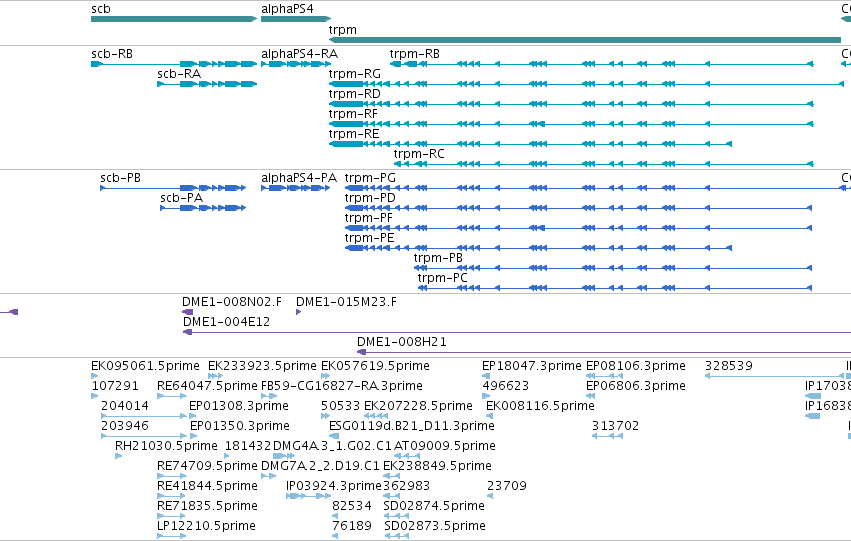Viewport: 851px width, 541px height.
Task: Select the EP18047.3prime EST label
Action: 532,366
